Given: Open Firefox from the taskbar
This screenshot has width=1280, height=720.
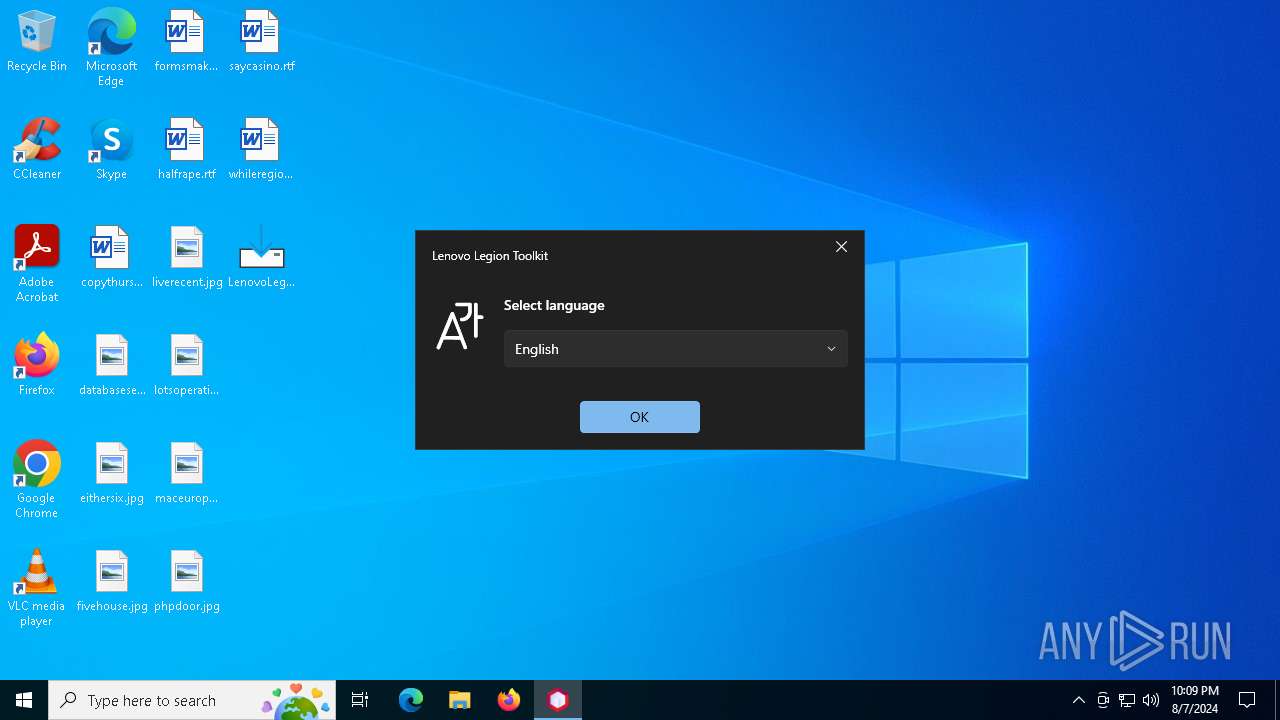Looking at the screenshot, I should [509, 700].
